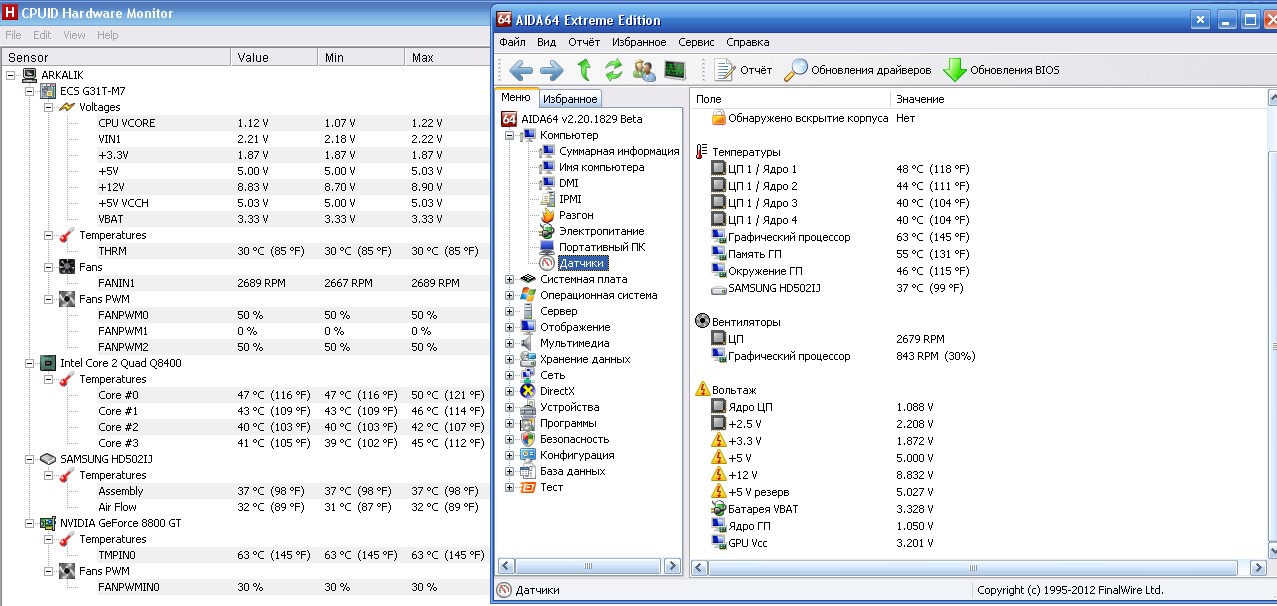Select DMI item in AIDA64 tree
The image size is (1277, 606).
tap(568, 183)
